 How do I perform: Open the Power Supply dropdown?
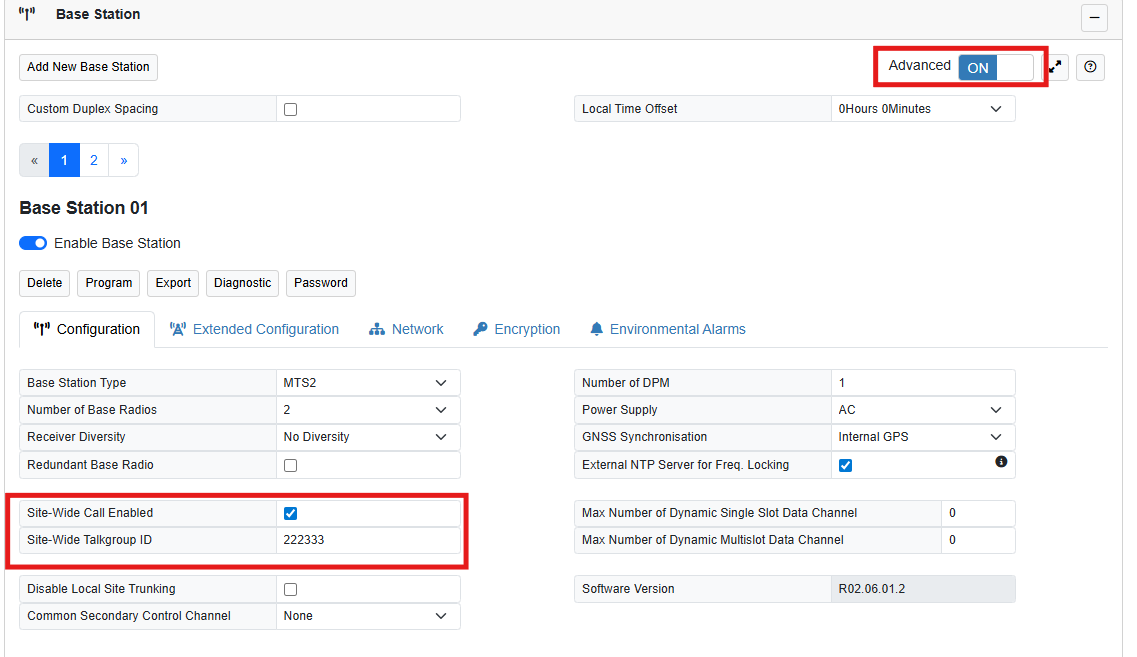click(x=922, y=410)
